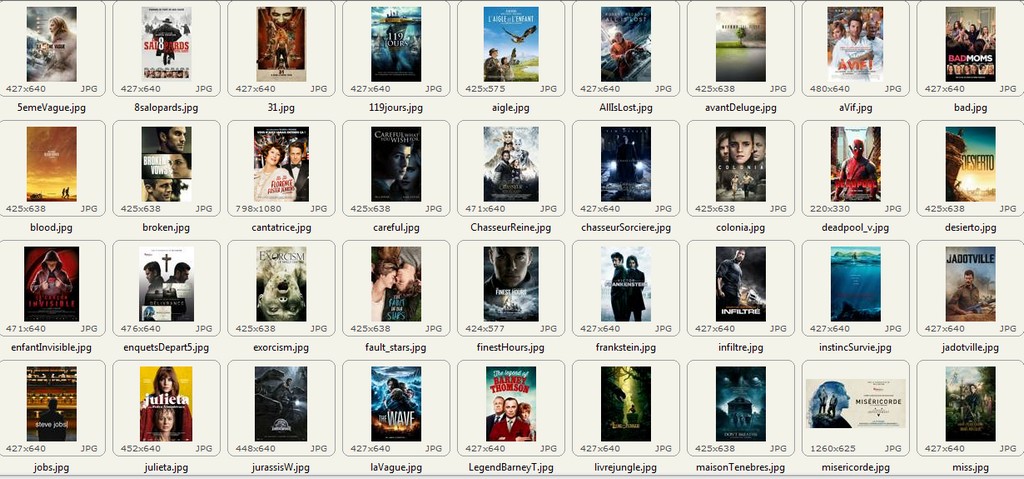Select the wide misericorde.jpg thumbnail
The image size is (1024, 479).
pos(856,403)
